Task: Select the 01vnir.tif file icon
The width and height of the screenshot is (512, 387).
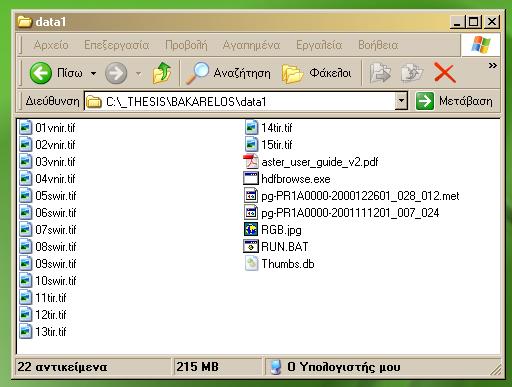Action: tap(26, 128)
